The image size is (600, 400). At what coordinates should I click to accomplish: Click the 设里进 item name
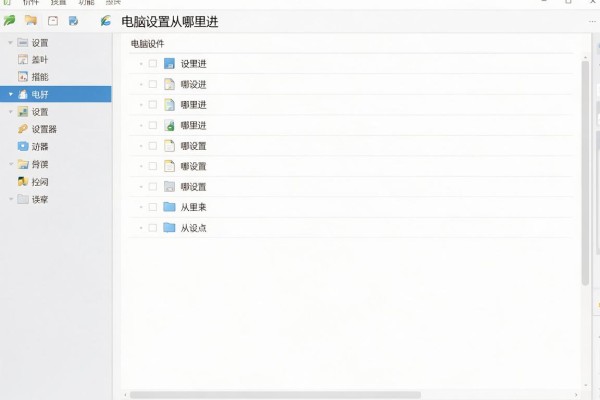coord(193,64)
